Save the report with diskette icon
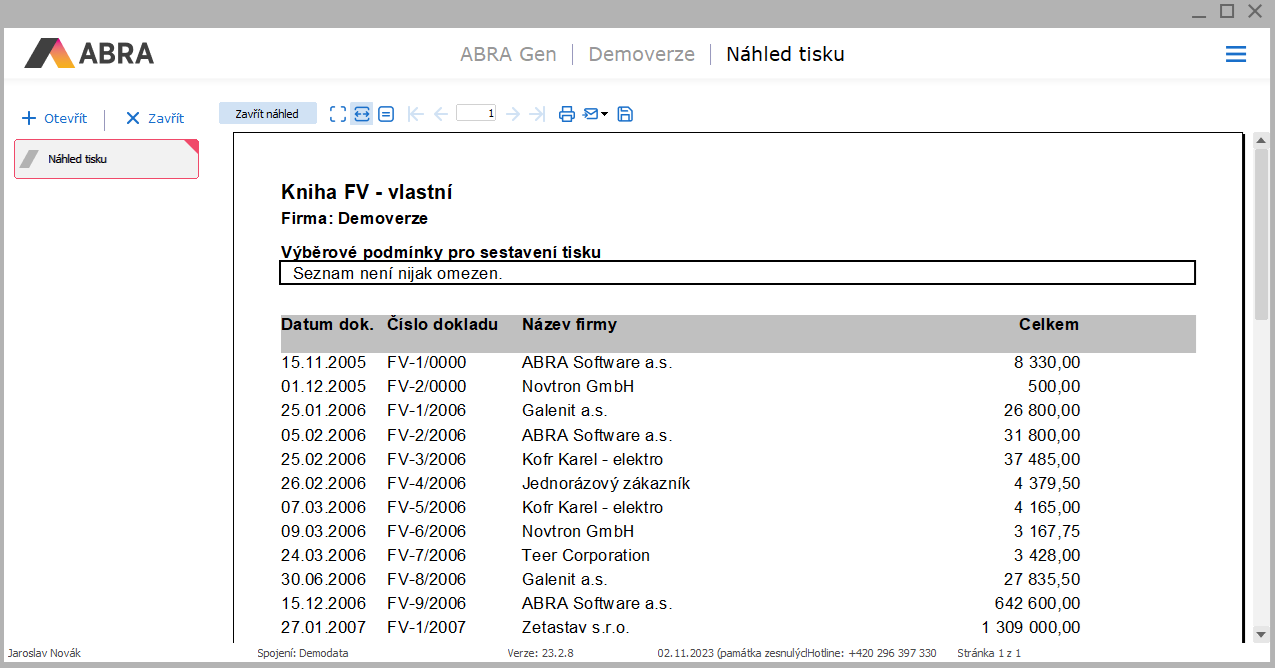Viewport: 1275px width, 668px height. [x=625, y=114]
